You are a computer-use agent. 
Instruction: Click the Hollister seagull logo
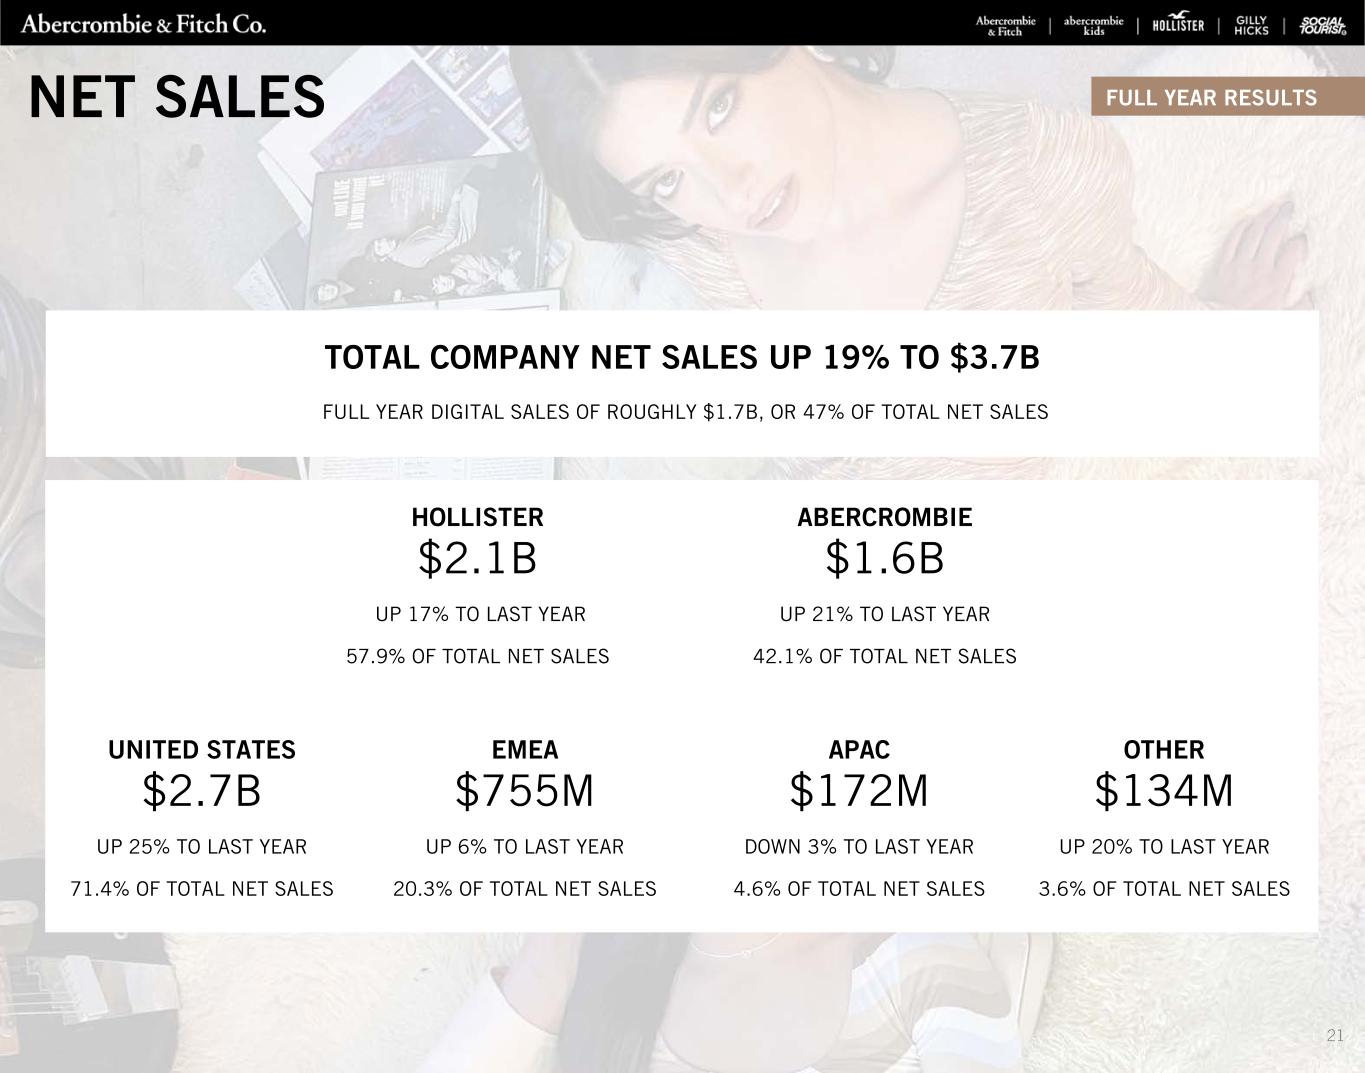tap(1178, 25)
